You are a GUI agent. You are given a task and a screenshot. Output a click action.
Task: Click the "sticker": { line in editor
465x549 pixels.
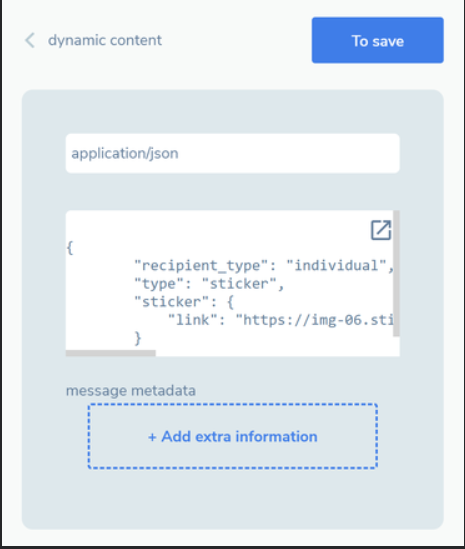[184, 301]
